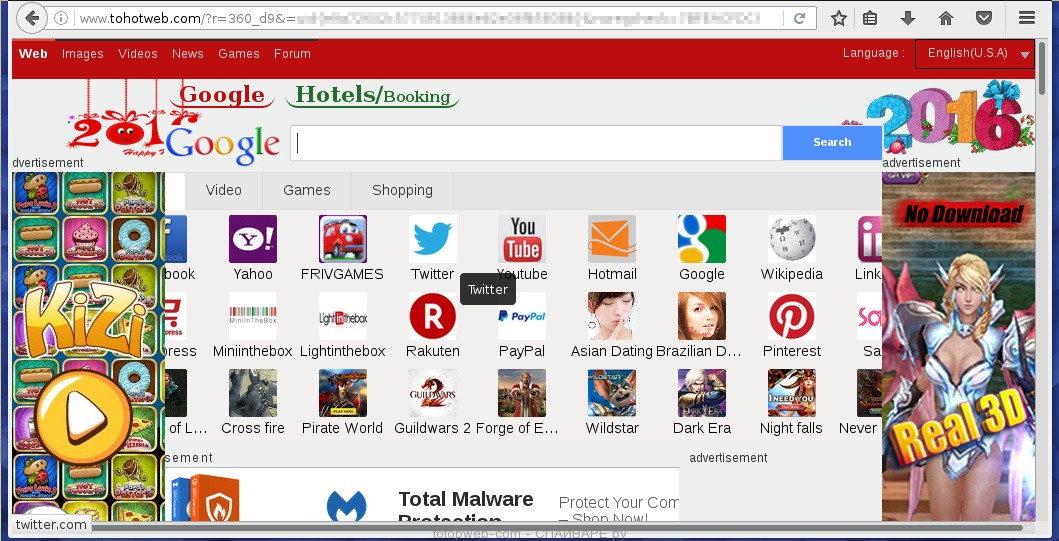Click the YouTube shortcut icon
1059x541 pixels.
click(522, 239)
